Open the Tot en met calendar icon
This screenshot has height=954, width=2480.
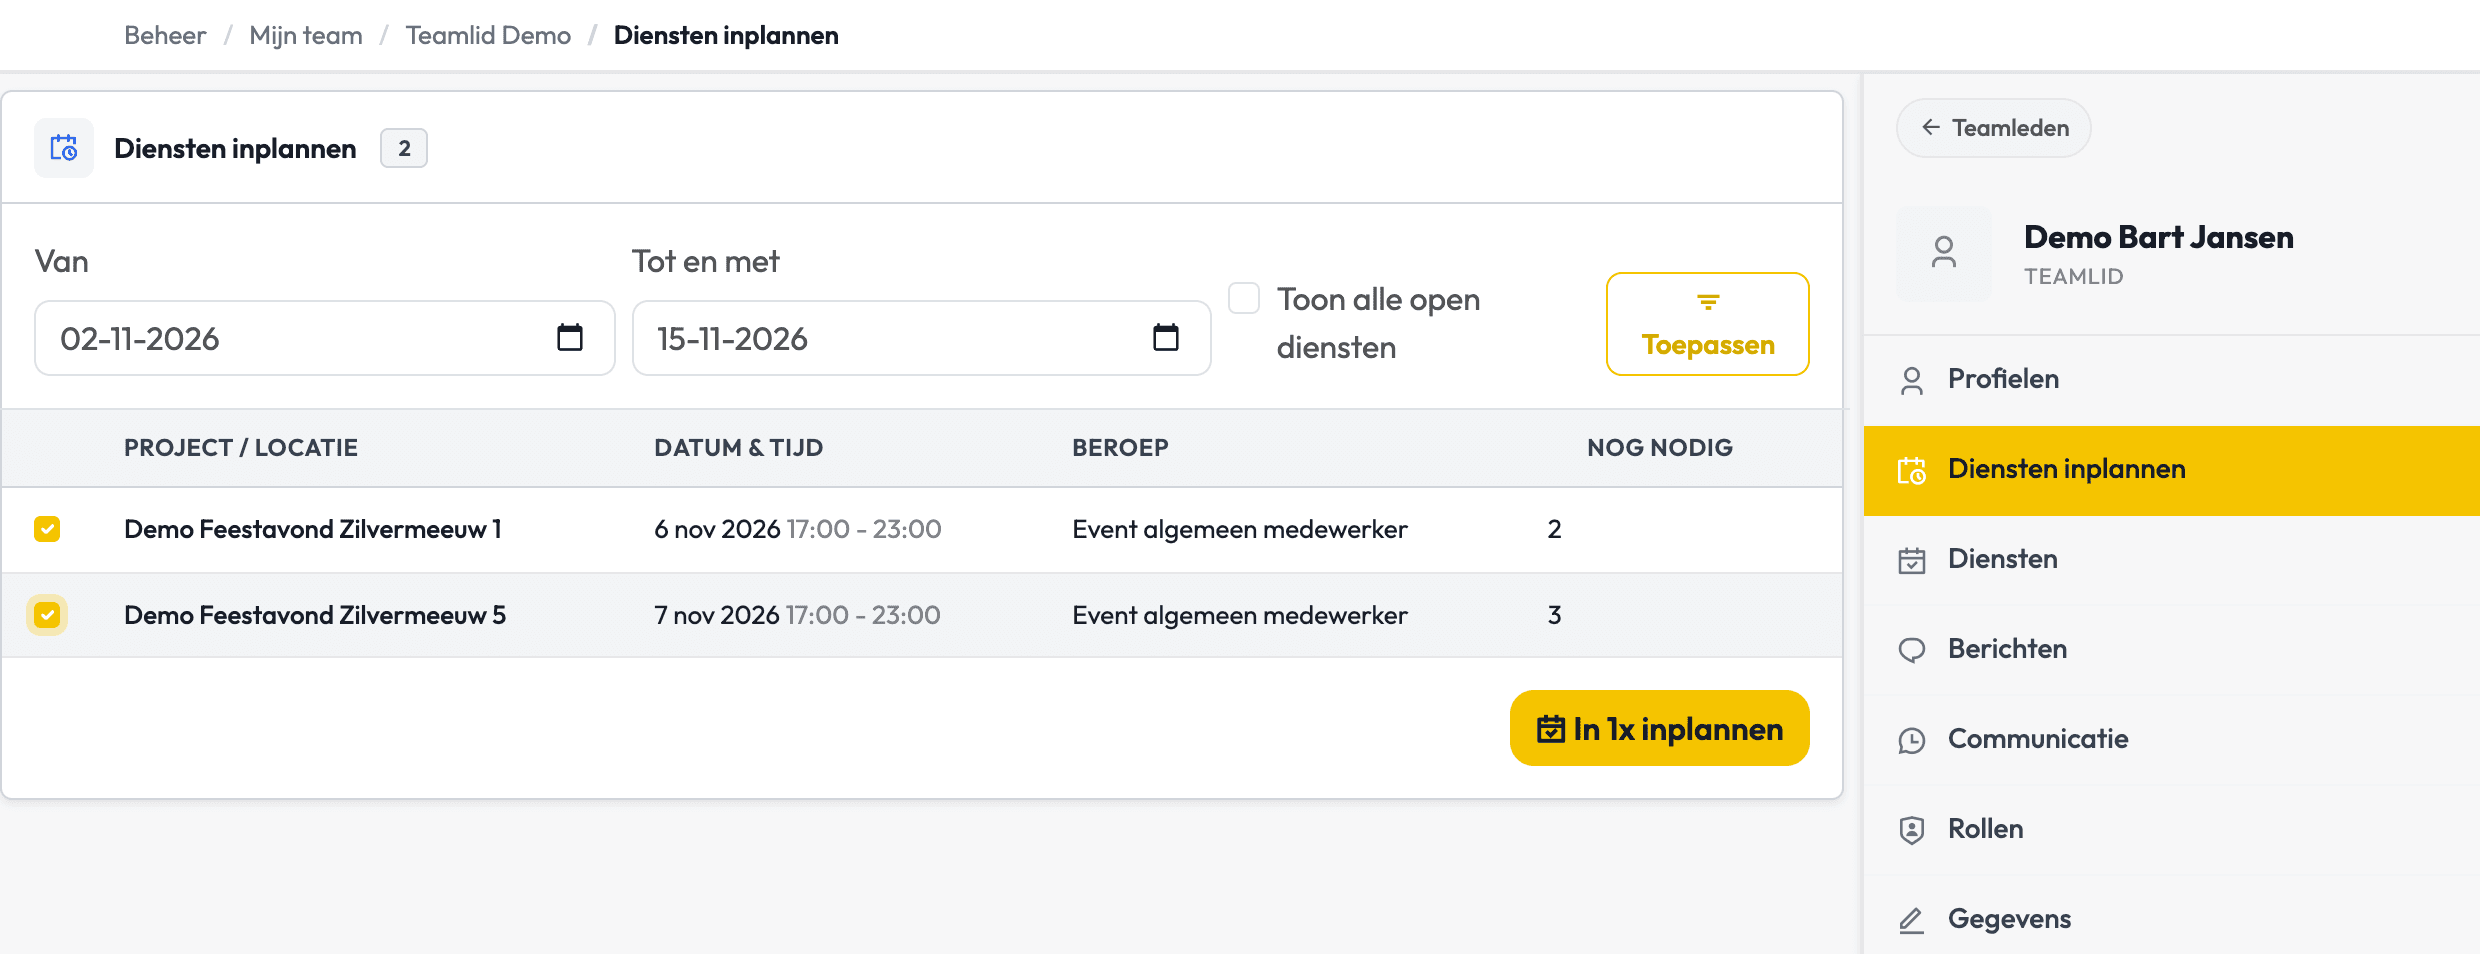click(x=1166, y=338)
